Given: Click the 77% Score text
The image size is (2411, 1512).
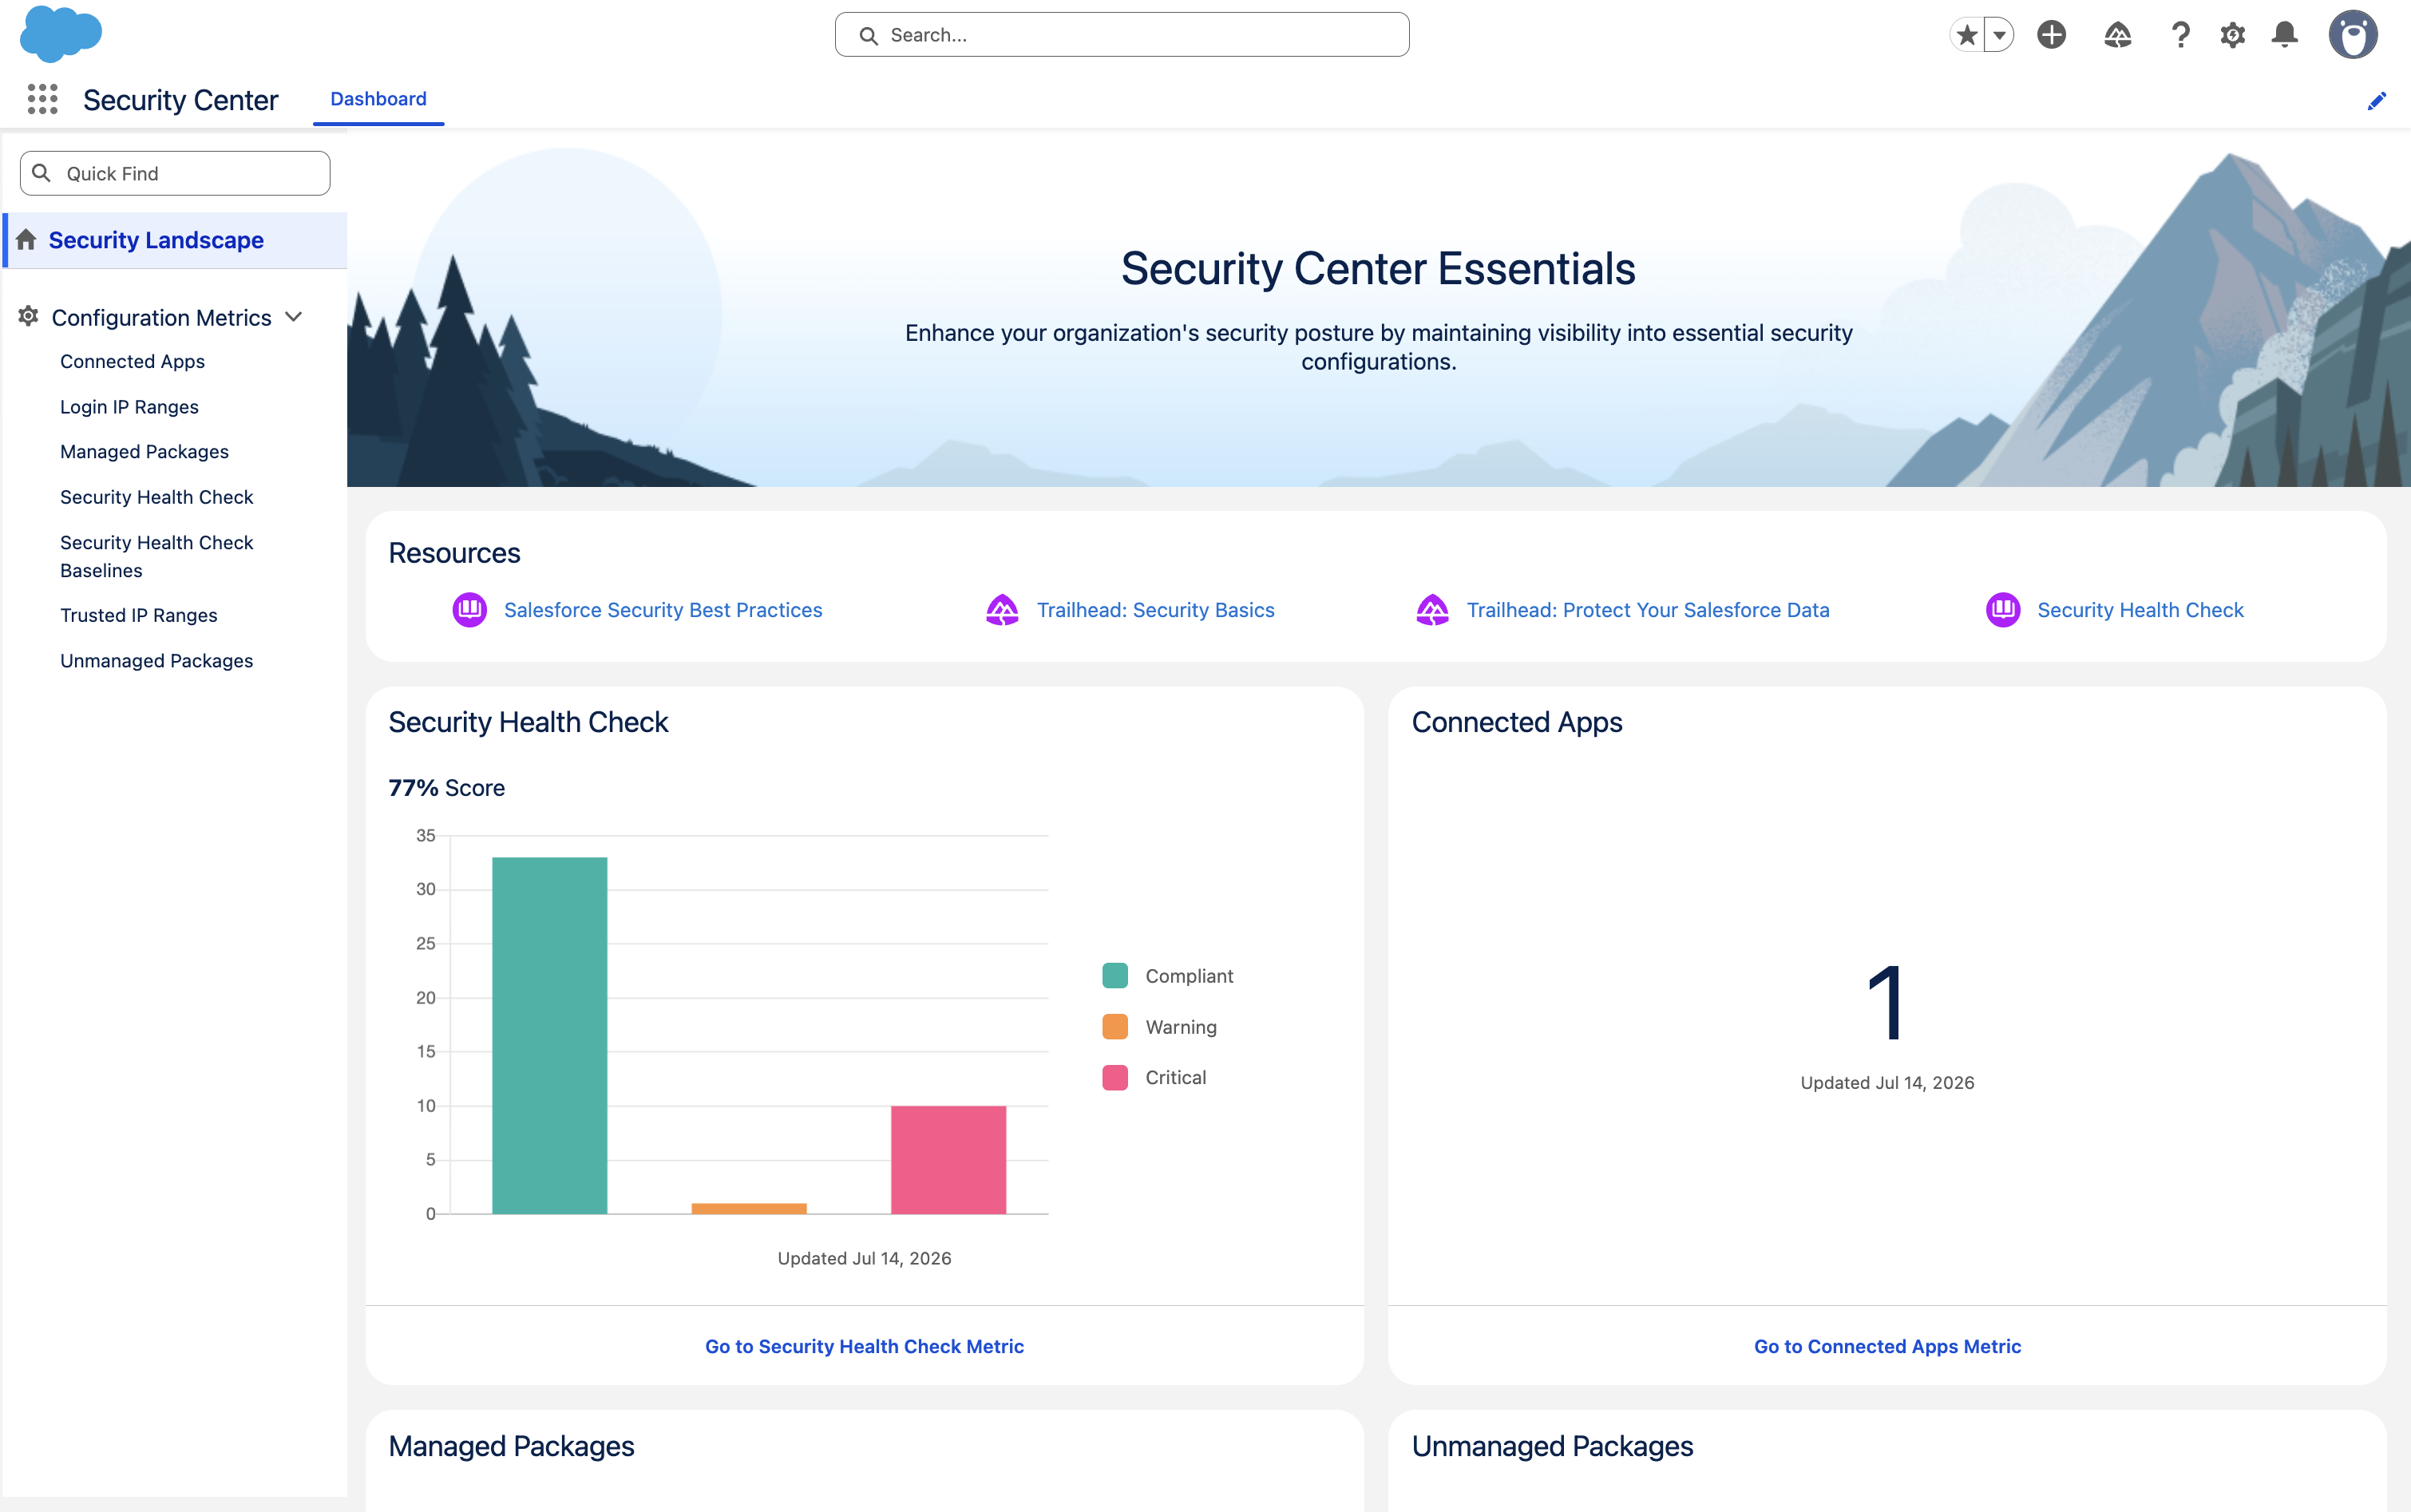Looking at the screenshot, I should tap(446, 788).
